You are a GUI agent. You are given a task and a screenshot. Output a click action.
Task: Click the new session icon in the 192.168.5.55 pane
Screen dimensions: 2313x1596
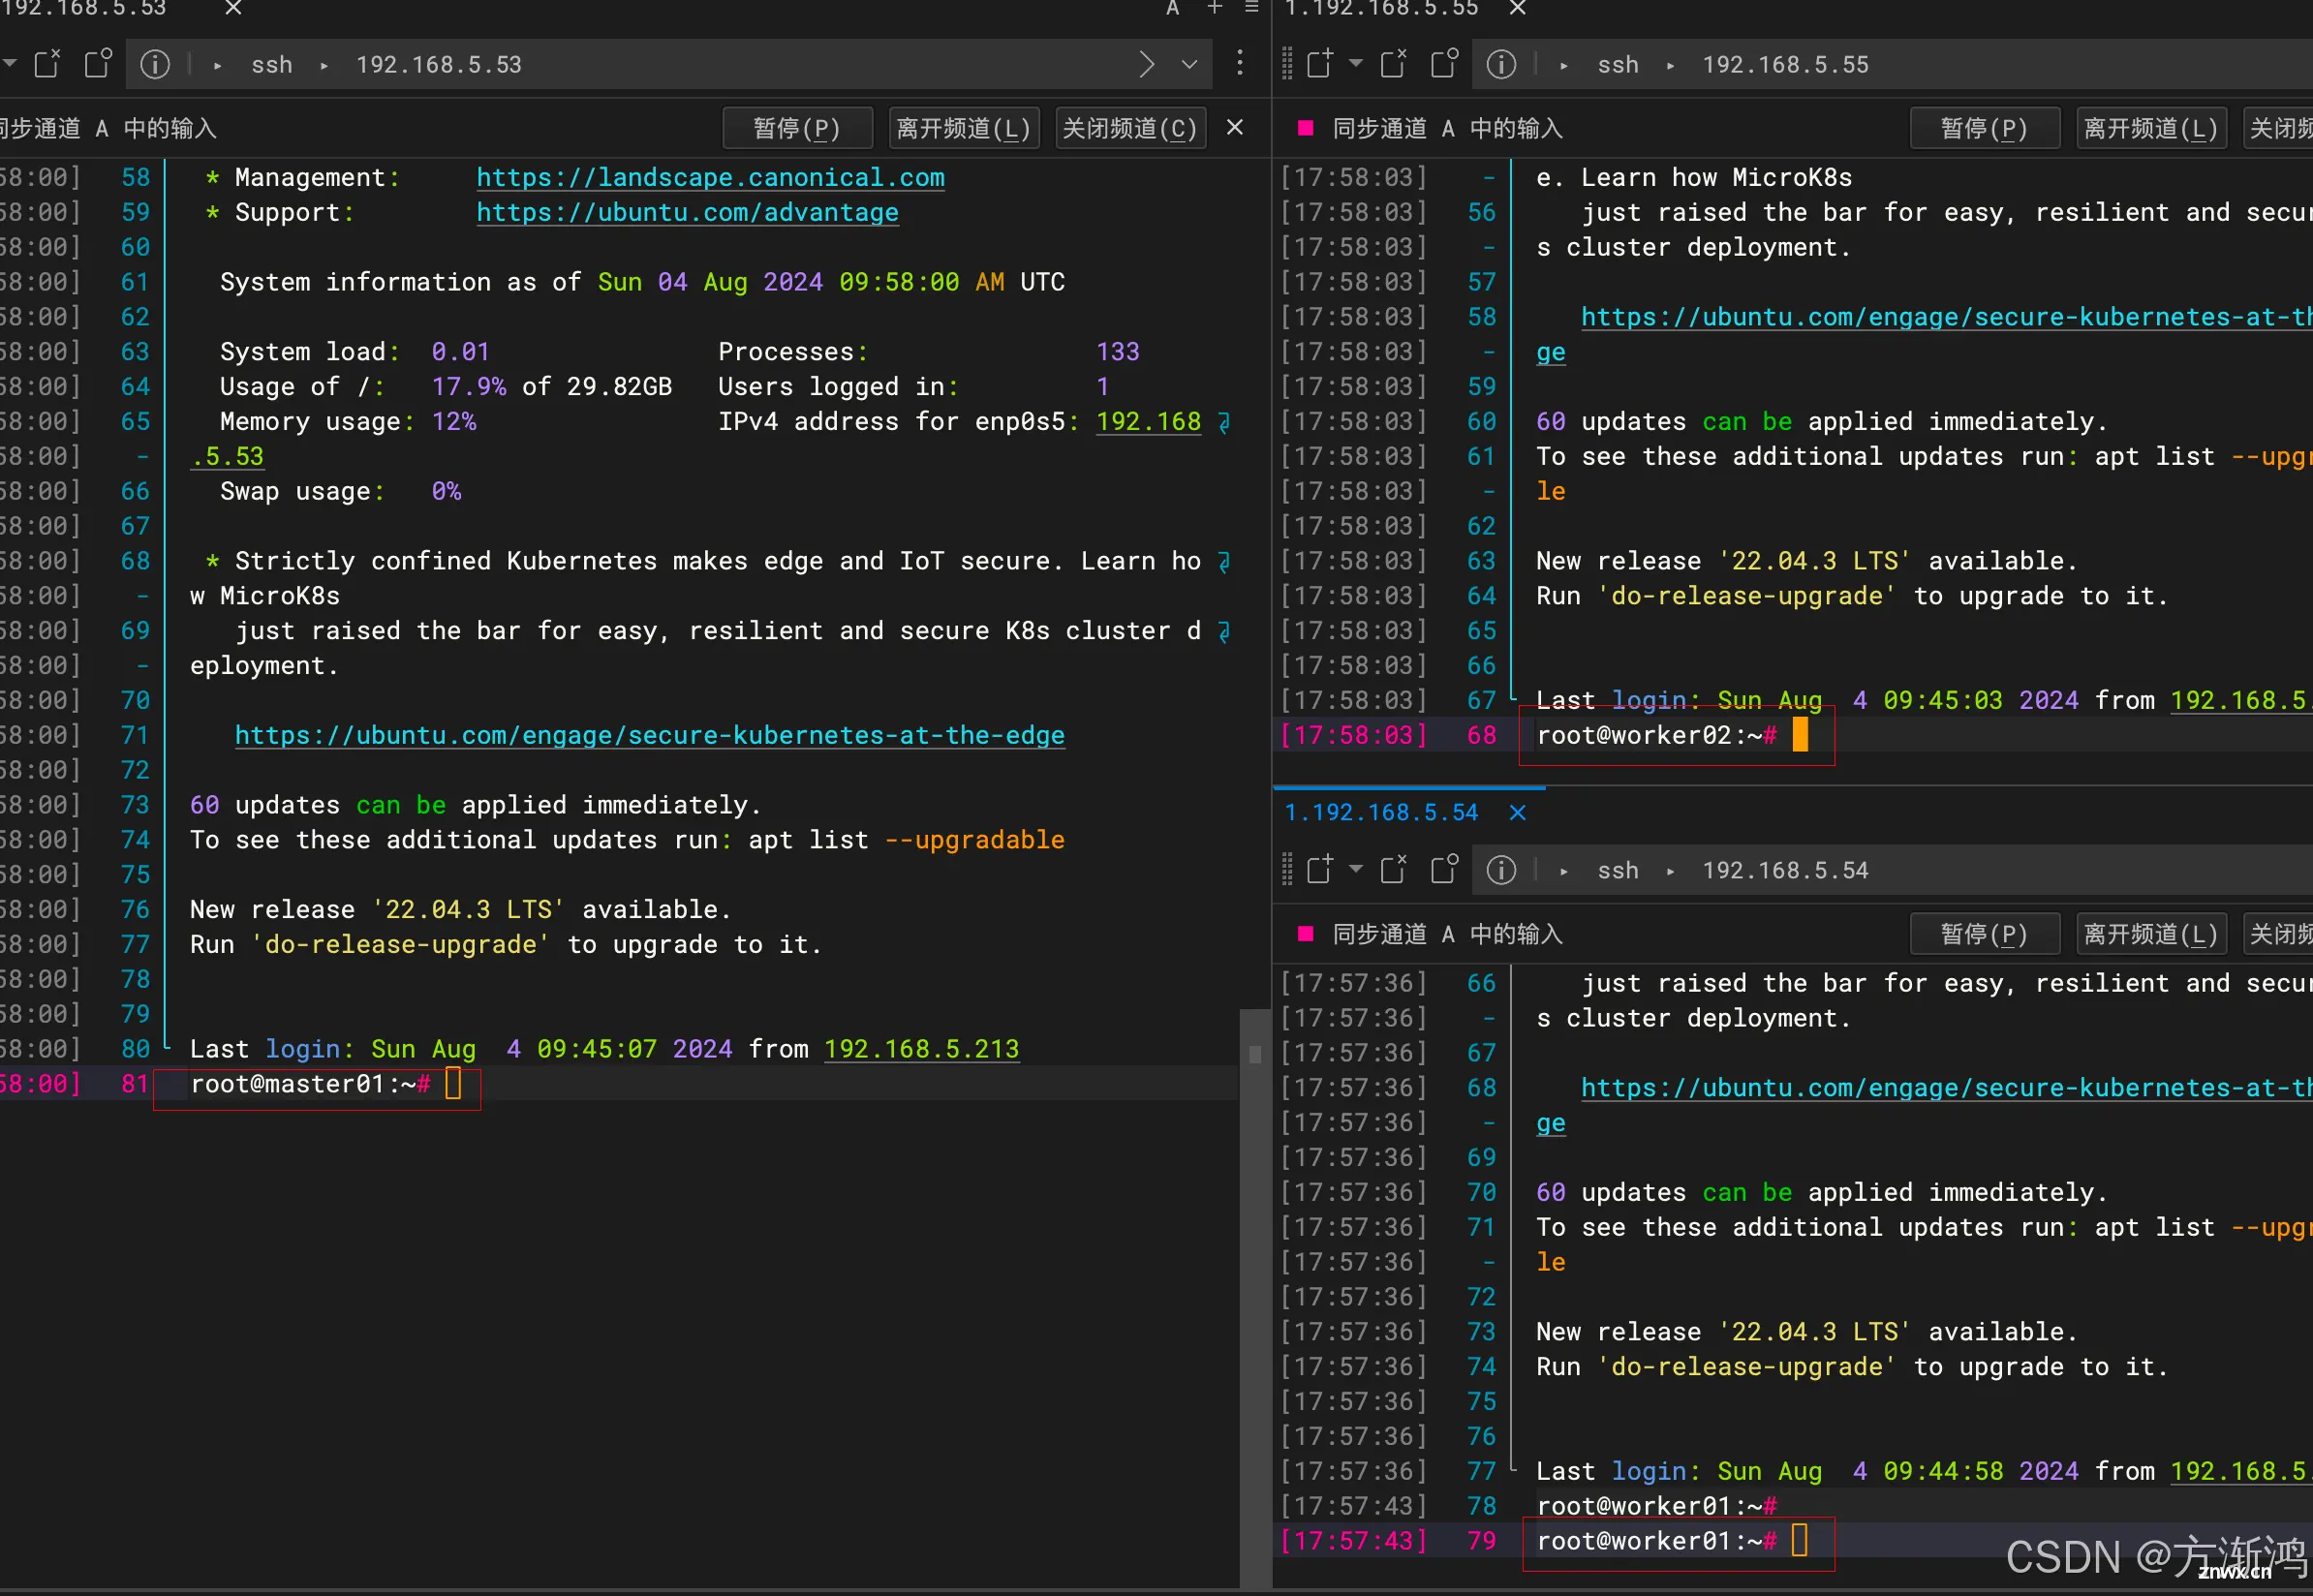[x=1319, y=64]
